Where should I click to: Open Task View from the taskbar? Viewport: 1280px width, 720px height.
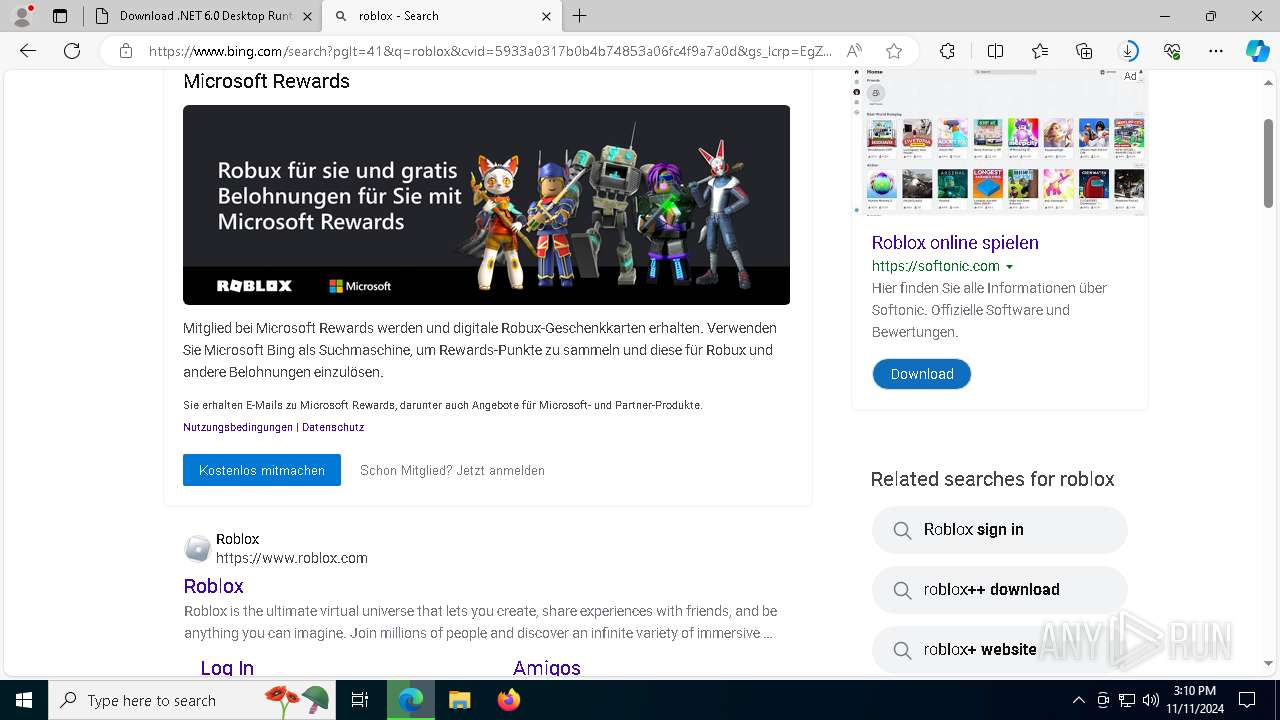pyautogui.click(x=360, y=700)
